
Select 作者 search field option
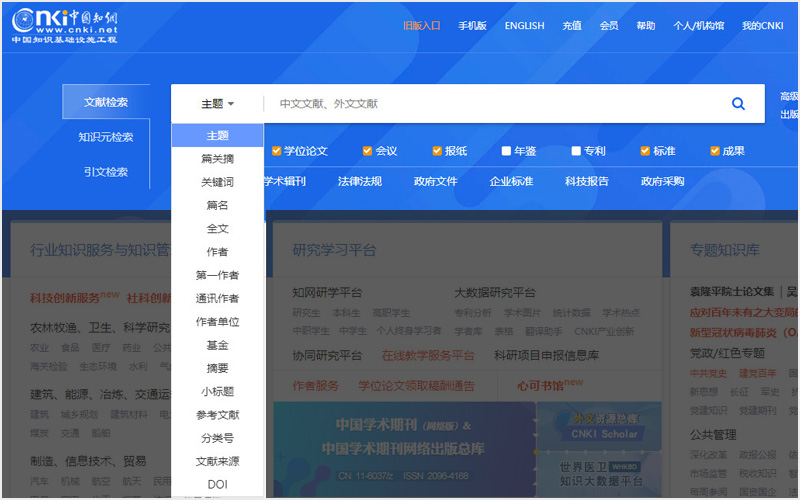(217, 252)
